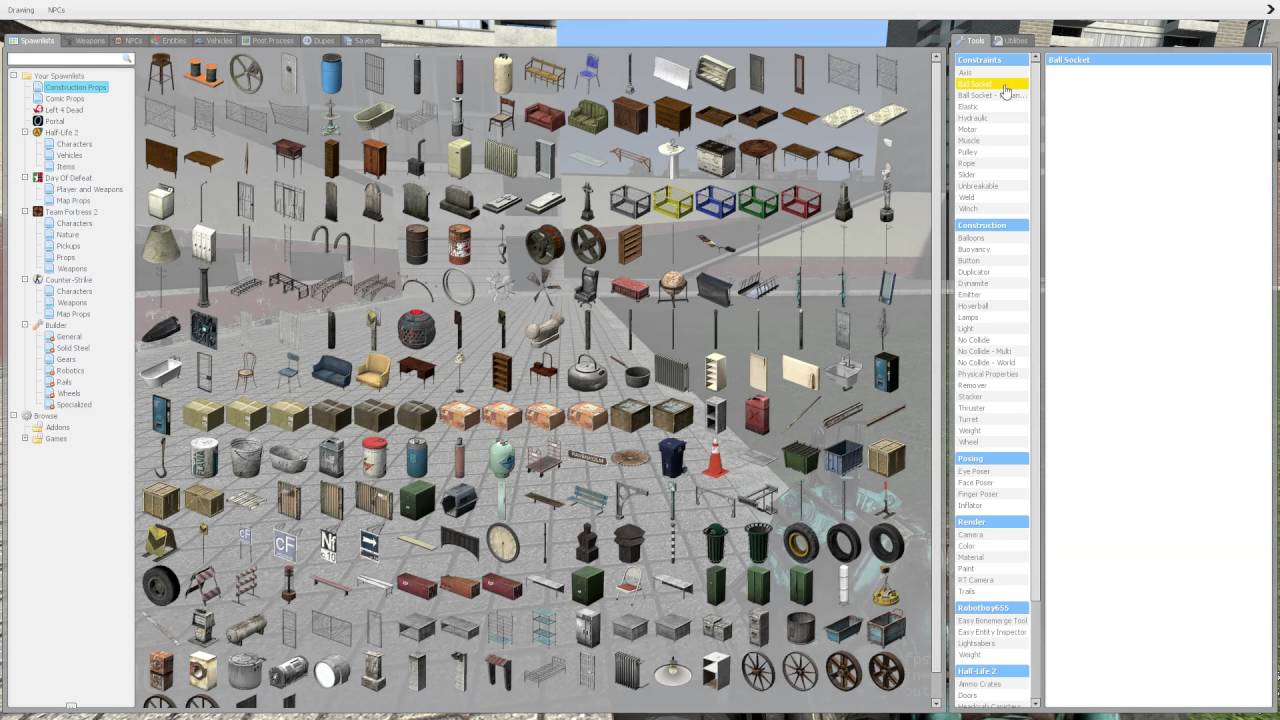1280x720 pixels.
Task: Click the Portal spawnlist icon
Action: (x=38, y=121)
